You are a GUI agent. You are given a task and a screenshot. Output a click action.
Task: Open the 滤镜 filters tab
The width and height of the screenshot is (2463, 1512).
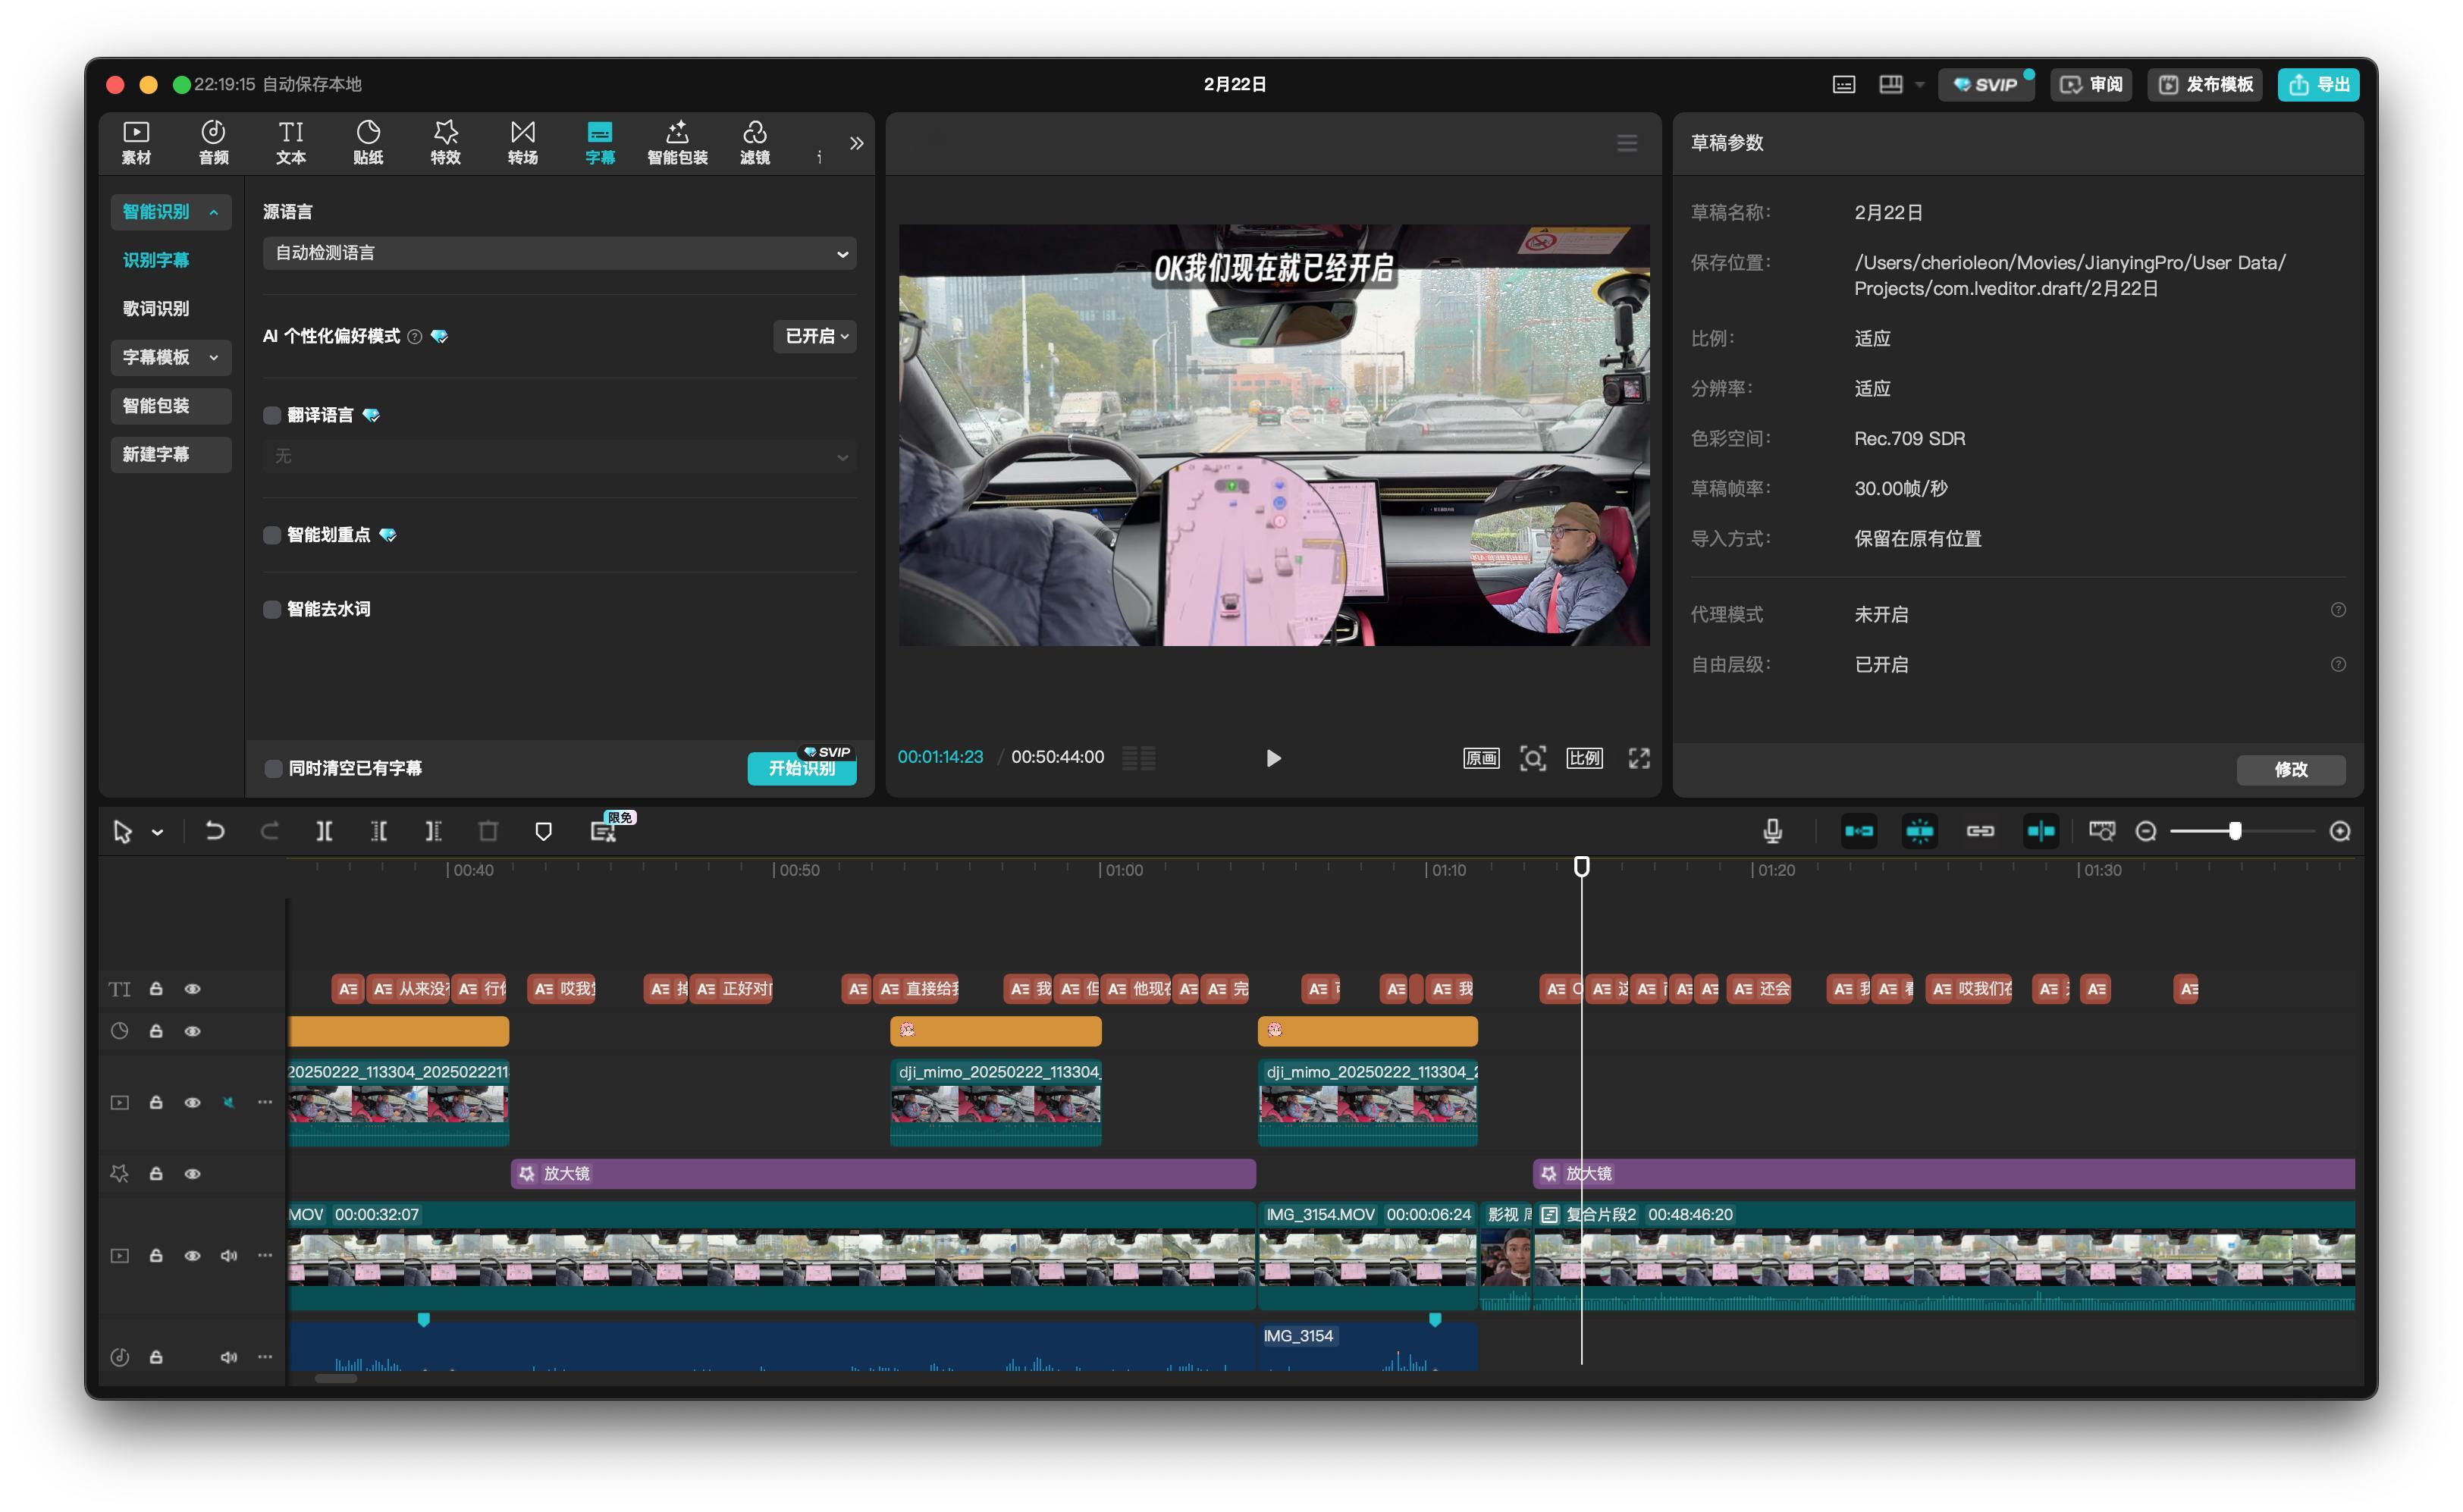pos(755,143)
